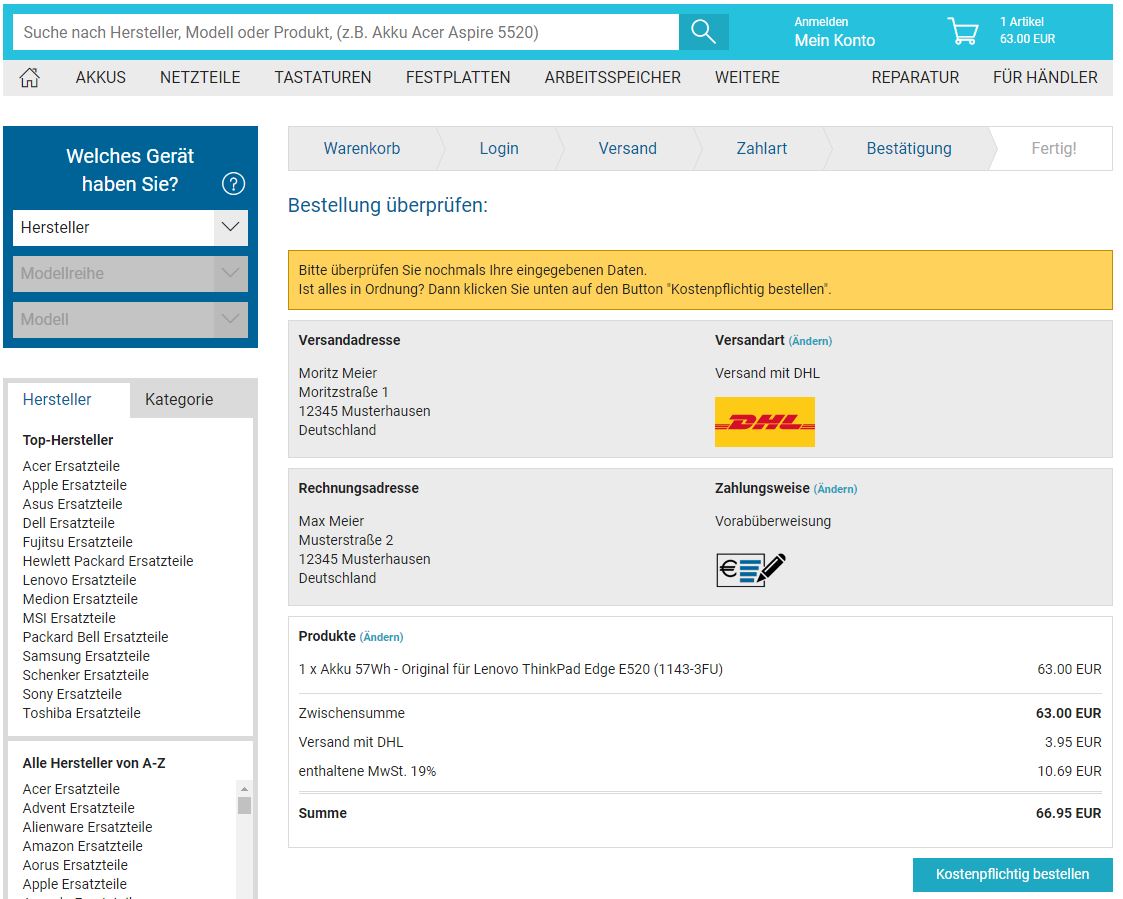Open the AKKUS menu
The image size is (1123, 899).
(101, 77)
